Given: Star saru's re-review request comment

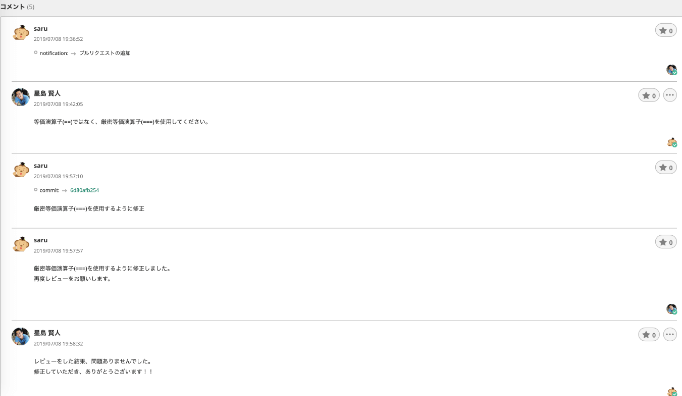Looking at the screenshot, I should coord(665,242).
